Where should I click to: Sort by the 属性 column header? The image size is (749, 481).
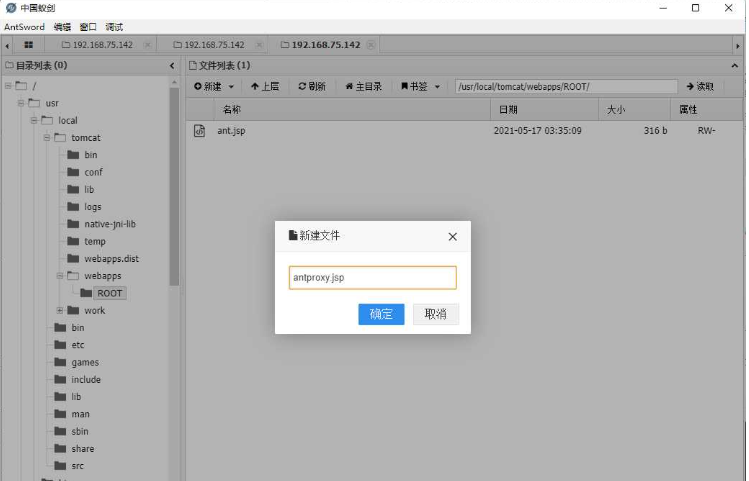[x=706, y=109]
